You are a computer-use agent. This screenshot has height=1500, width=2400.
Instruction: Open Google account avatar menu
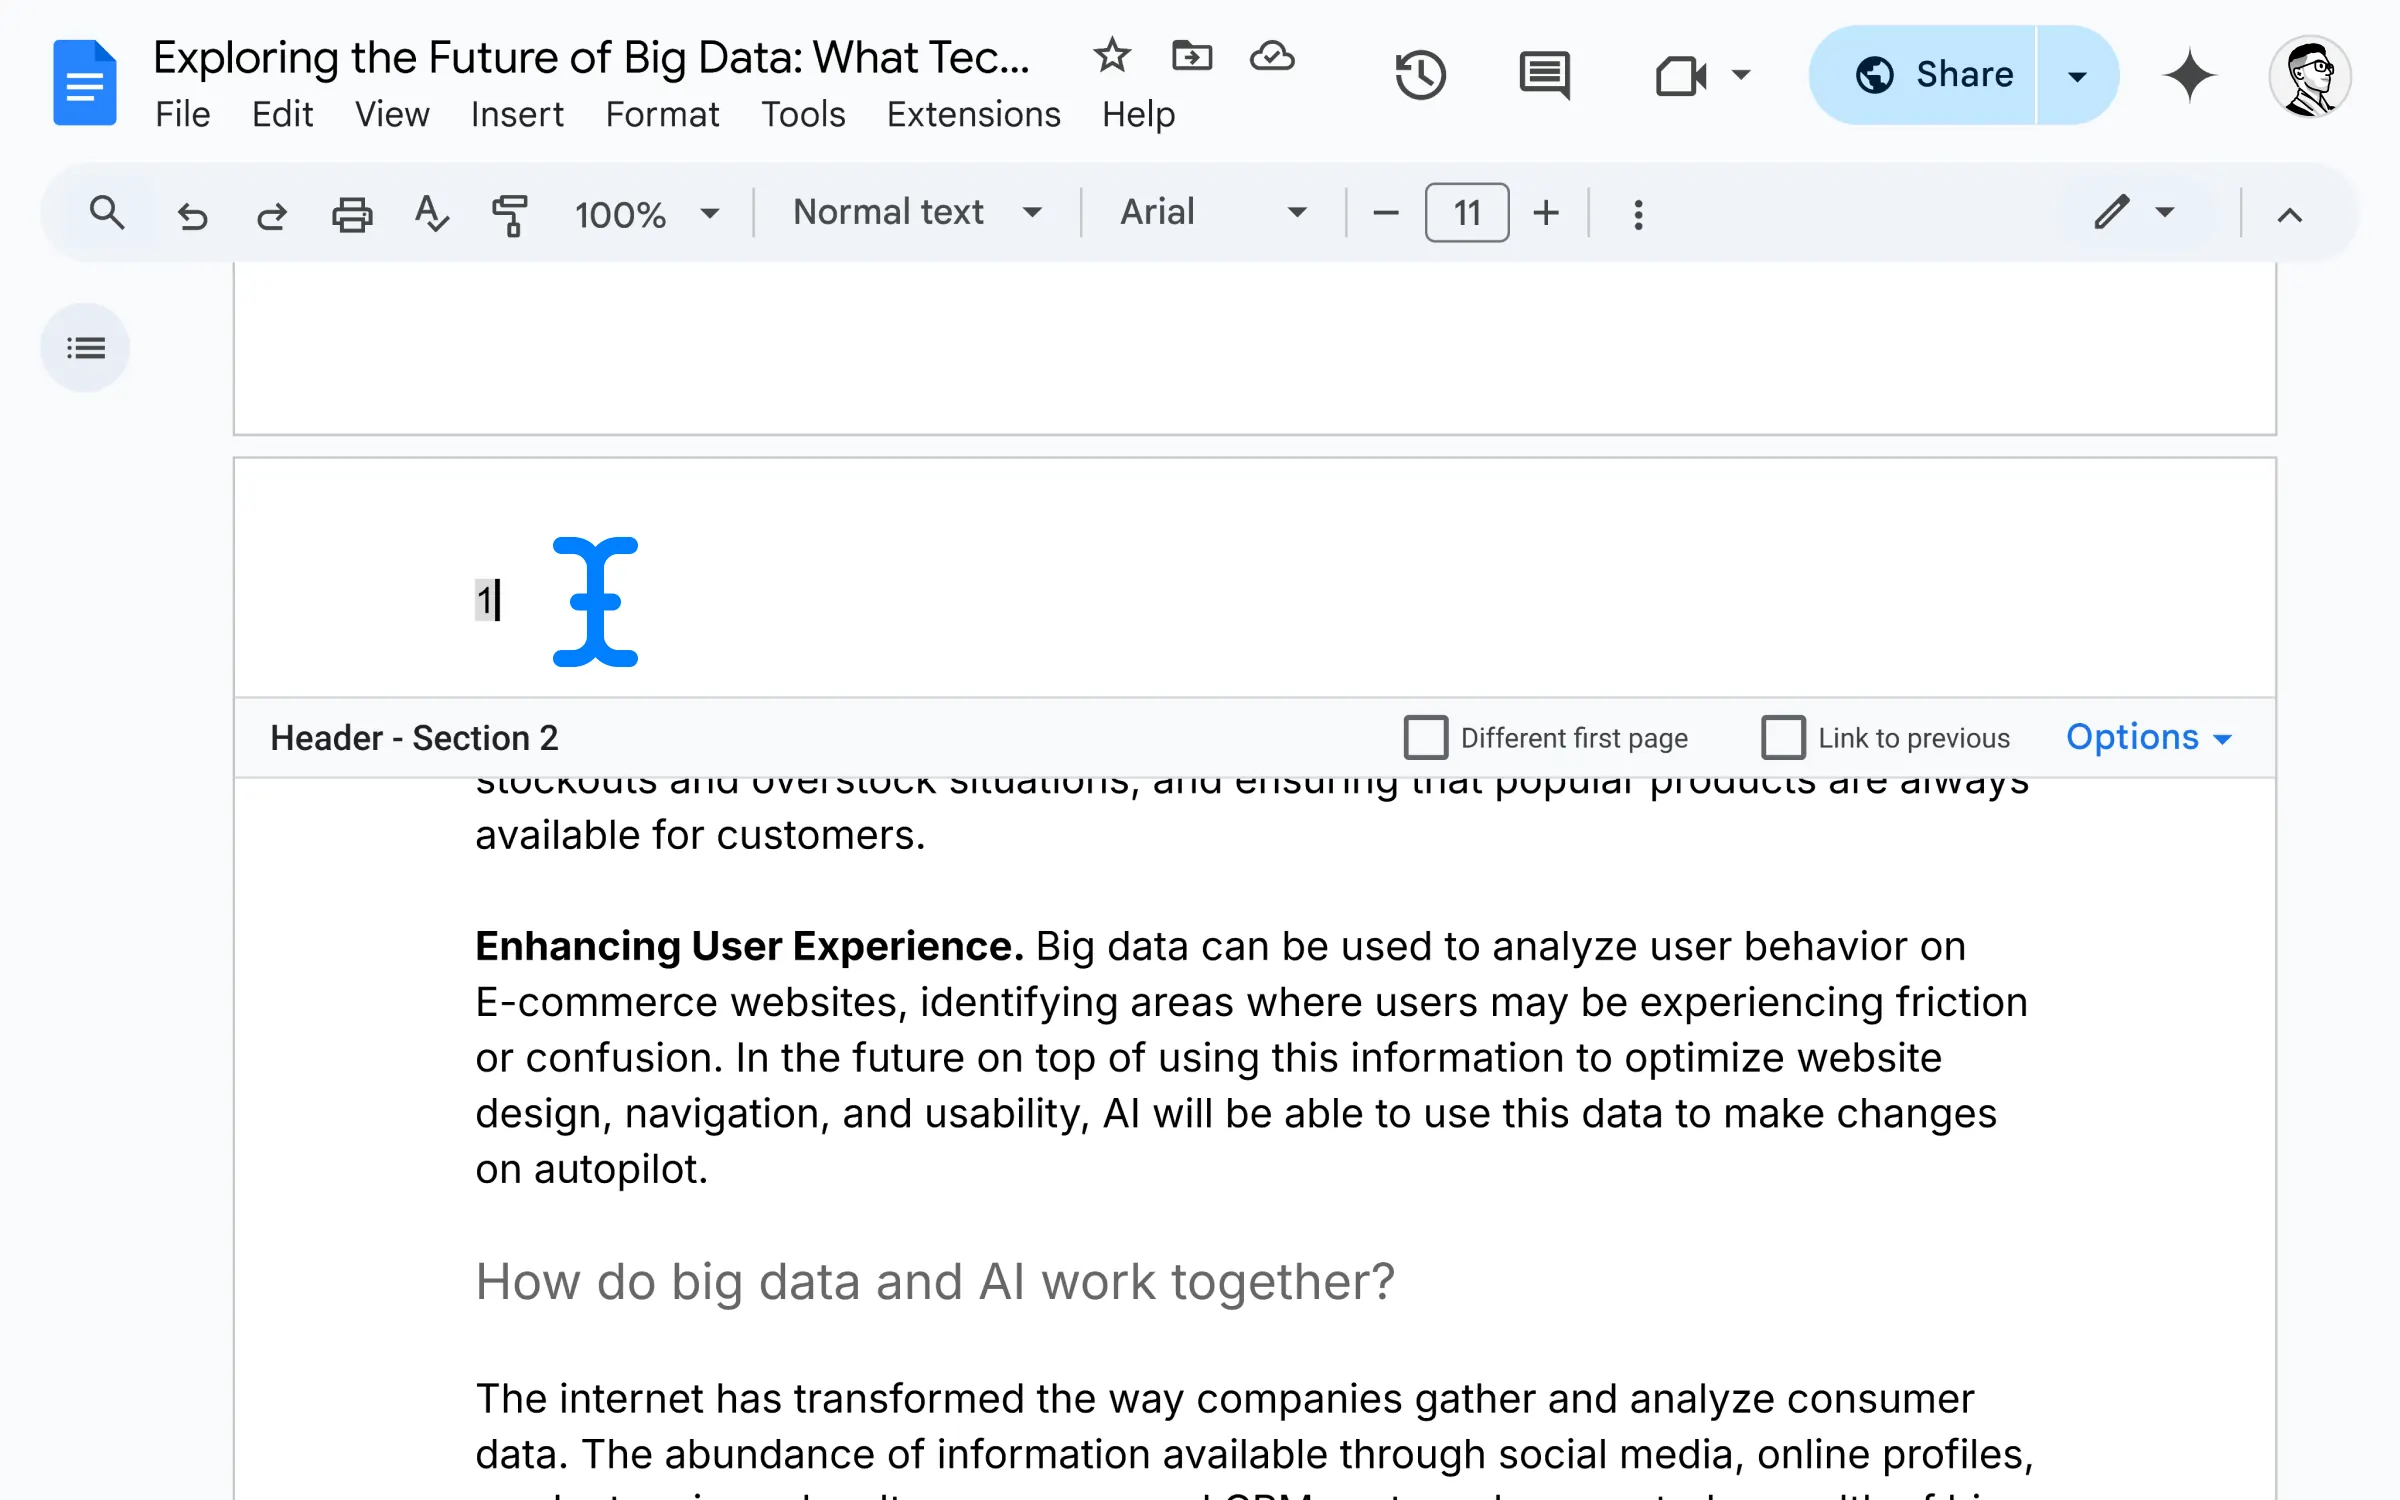[2309, 77]
